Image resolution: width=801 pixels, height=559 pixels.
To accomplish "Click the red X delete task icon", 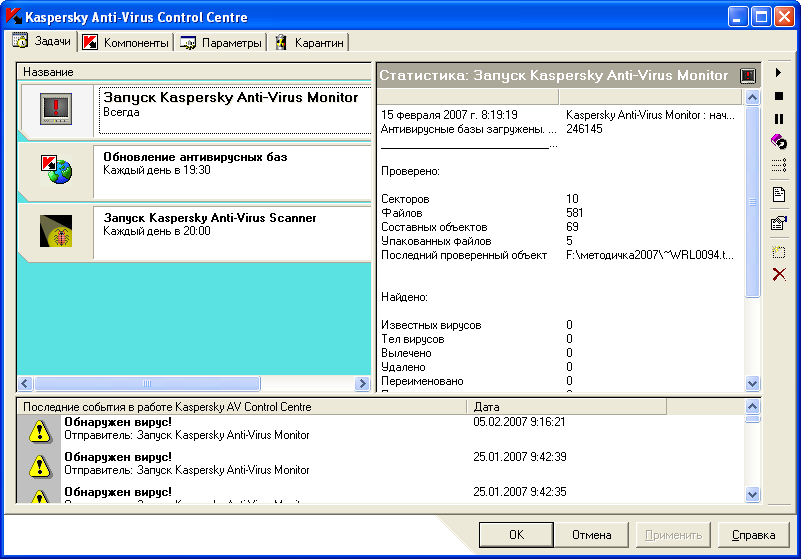I will pos(779,274).
